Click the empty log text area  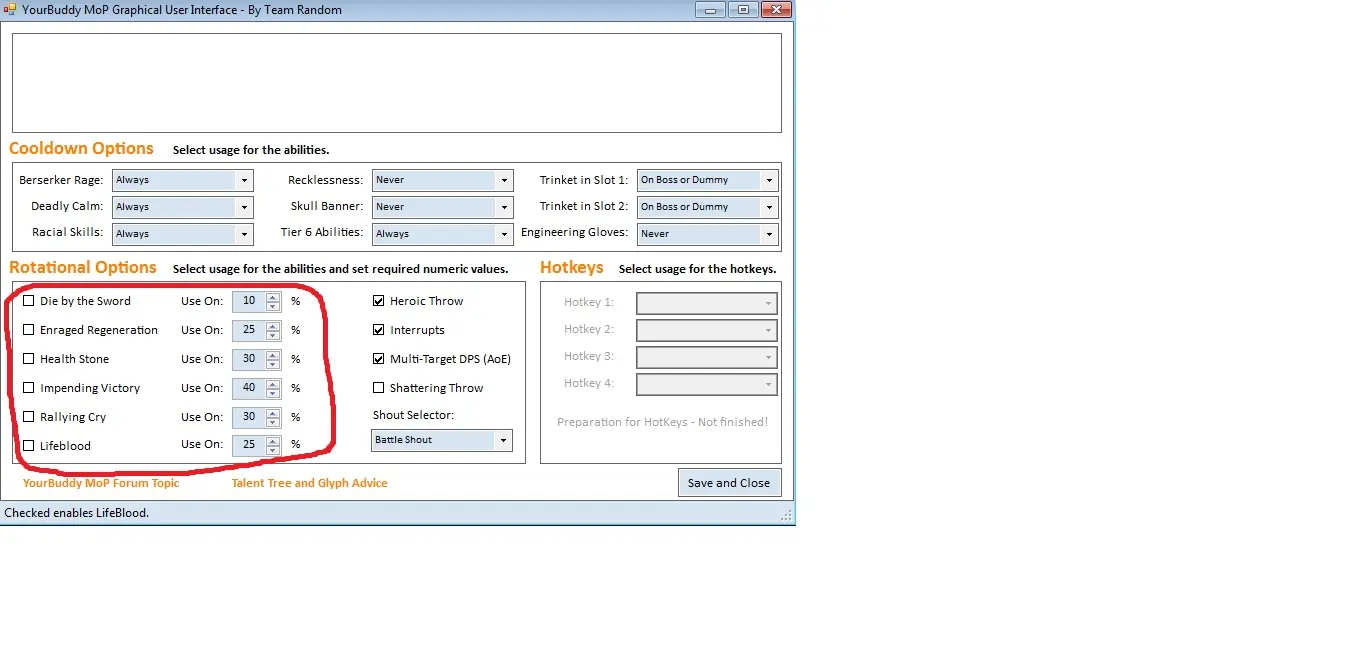point(396,83)
